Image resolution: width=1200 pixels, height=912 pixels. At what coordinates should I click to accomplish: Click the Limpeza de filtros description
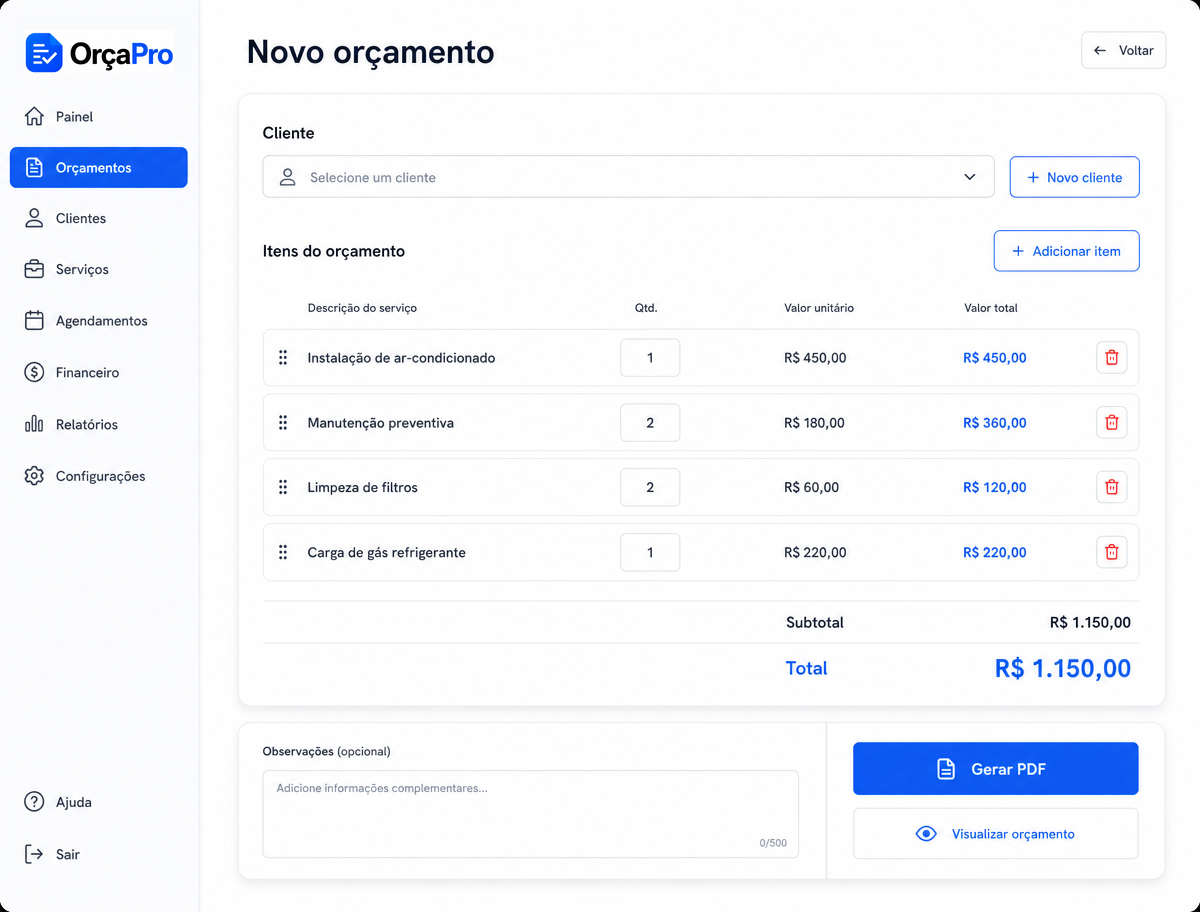(363, 487)
